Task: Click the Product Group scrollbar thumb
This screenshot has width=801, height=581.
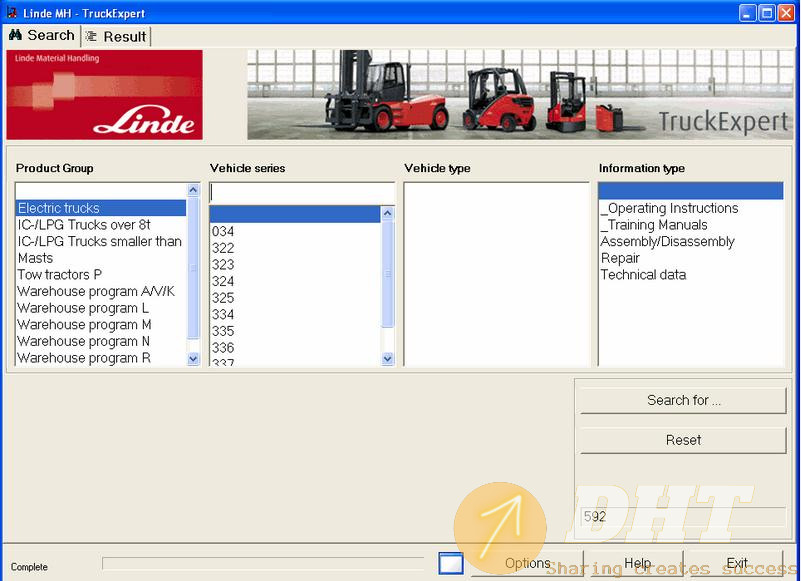Action: pyautogui.click(x=193, y=267)
